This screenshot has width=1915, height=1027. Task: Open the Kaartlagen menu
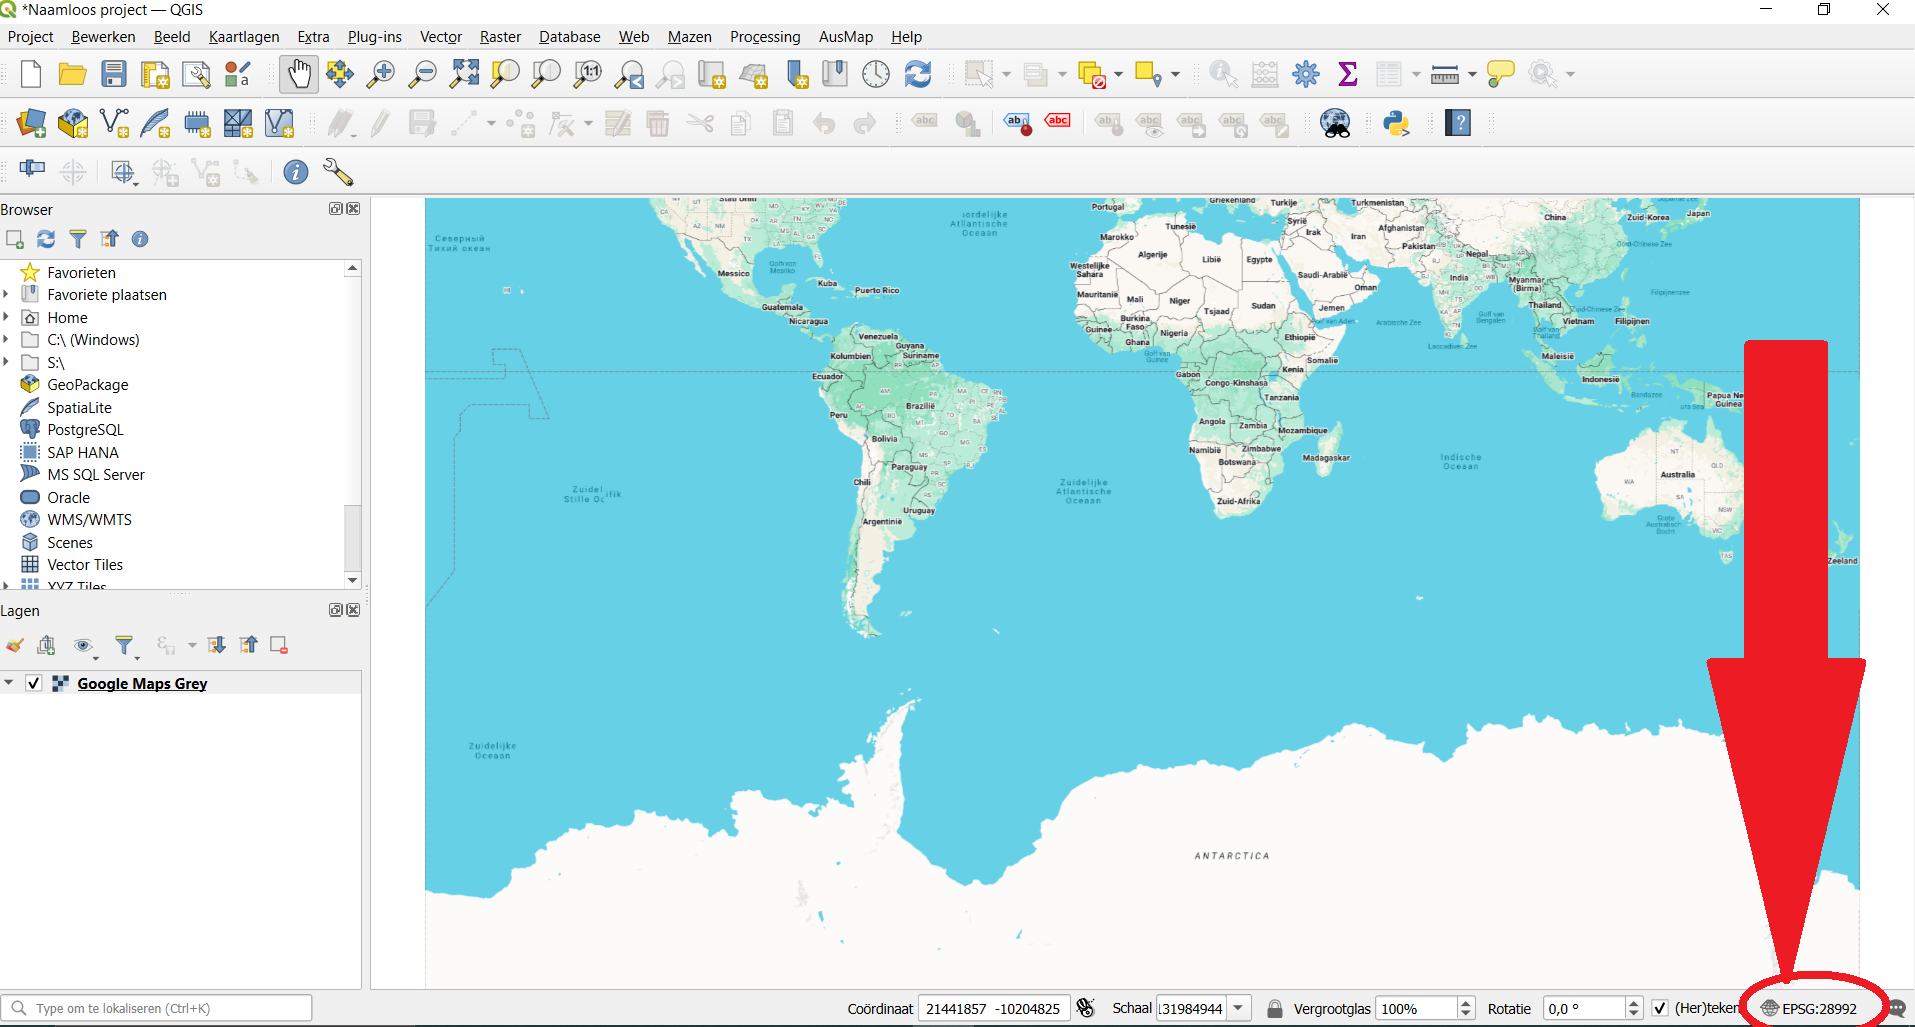[243, 37]
